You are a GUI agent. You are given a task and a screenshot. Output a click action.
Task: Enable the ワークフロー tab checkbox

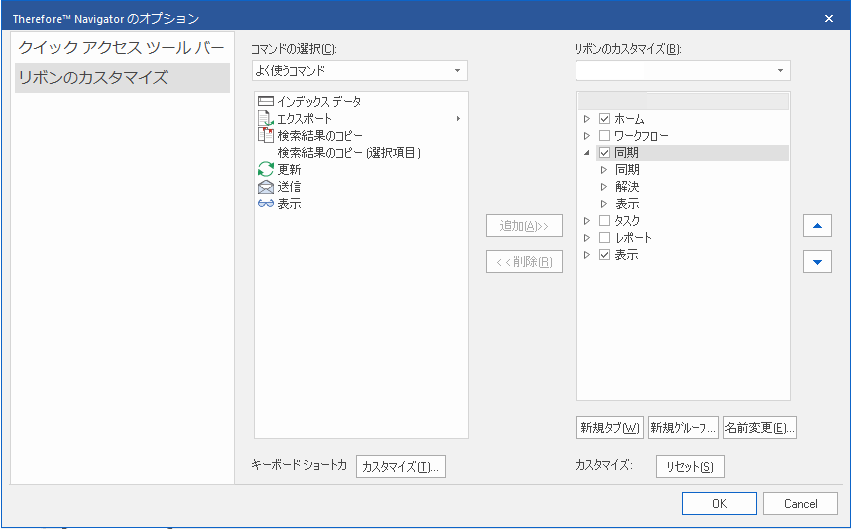point(604,135)
